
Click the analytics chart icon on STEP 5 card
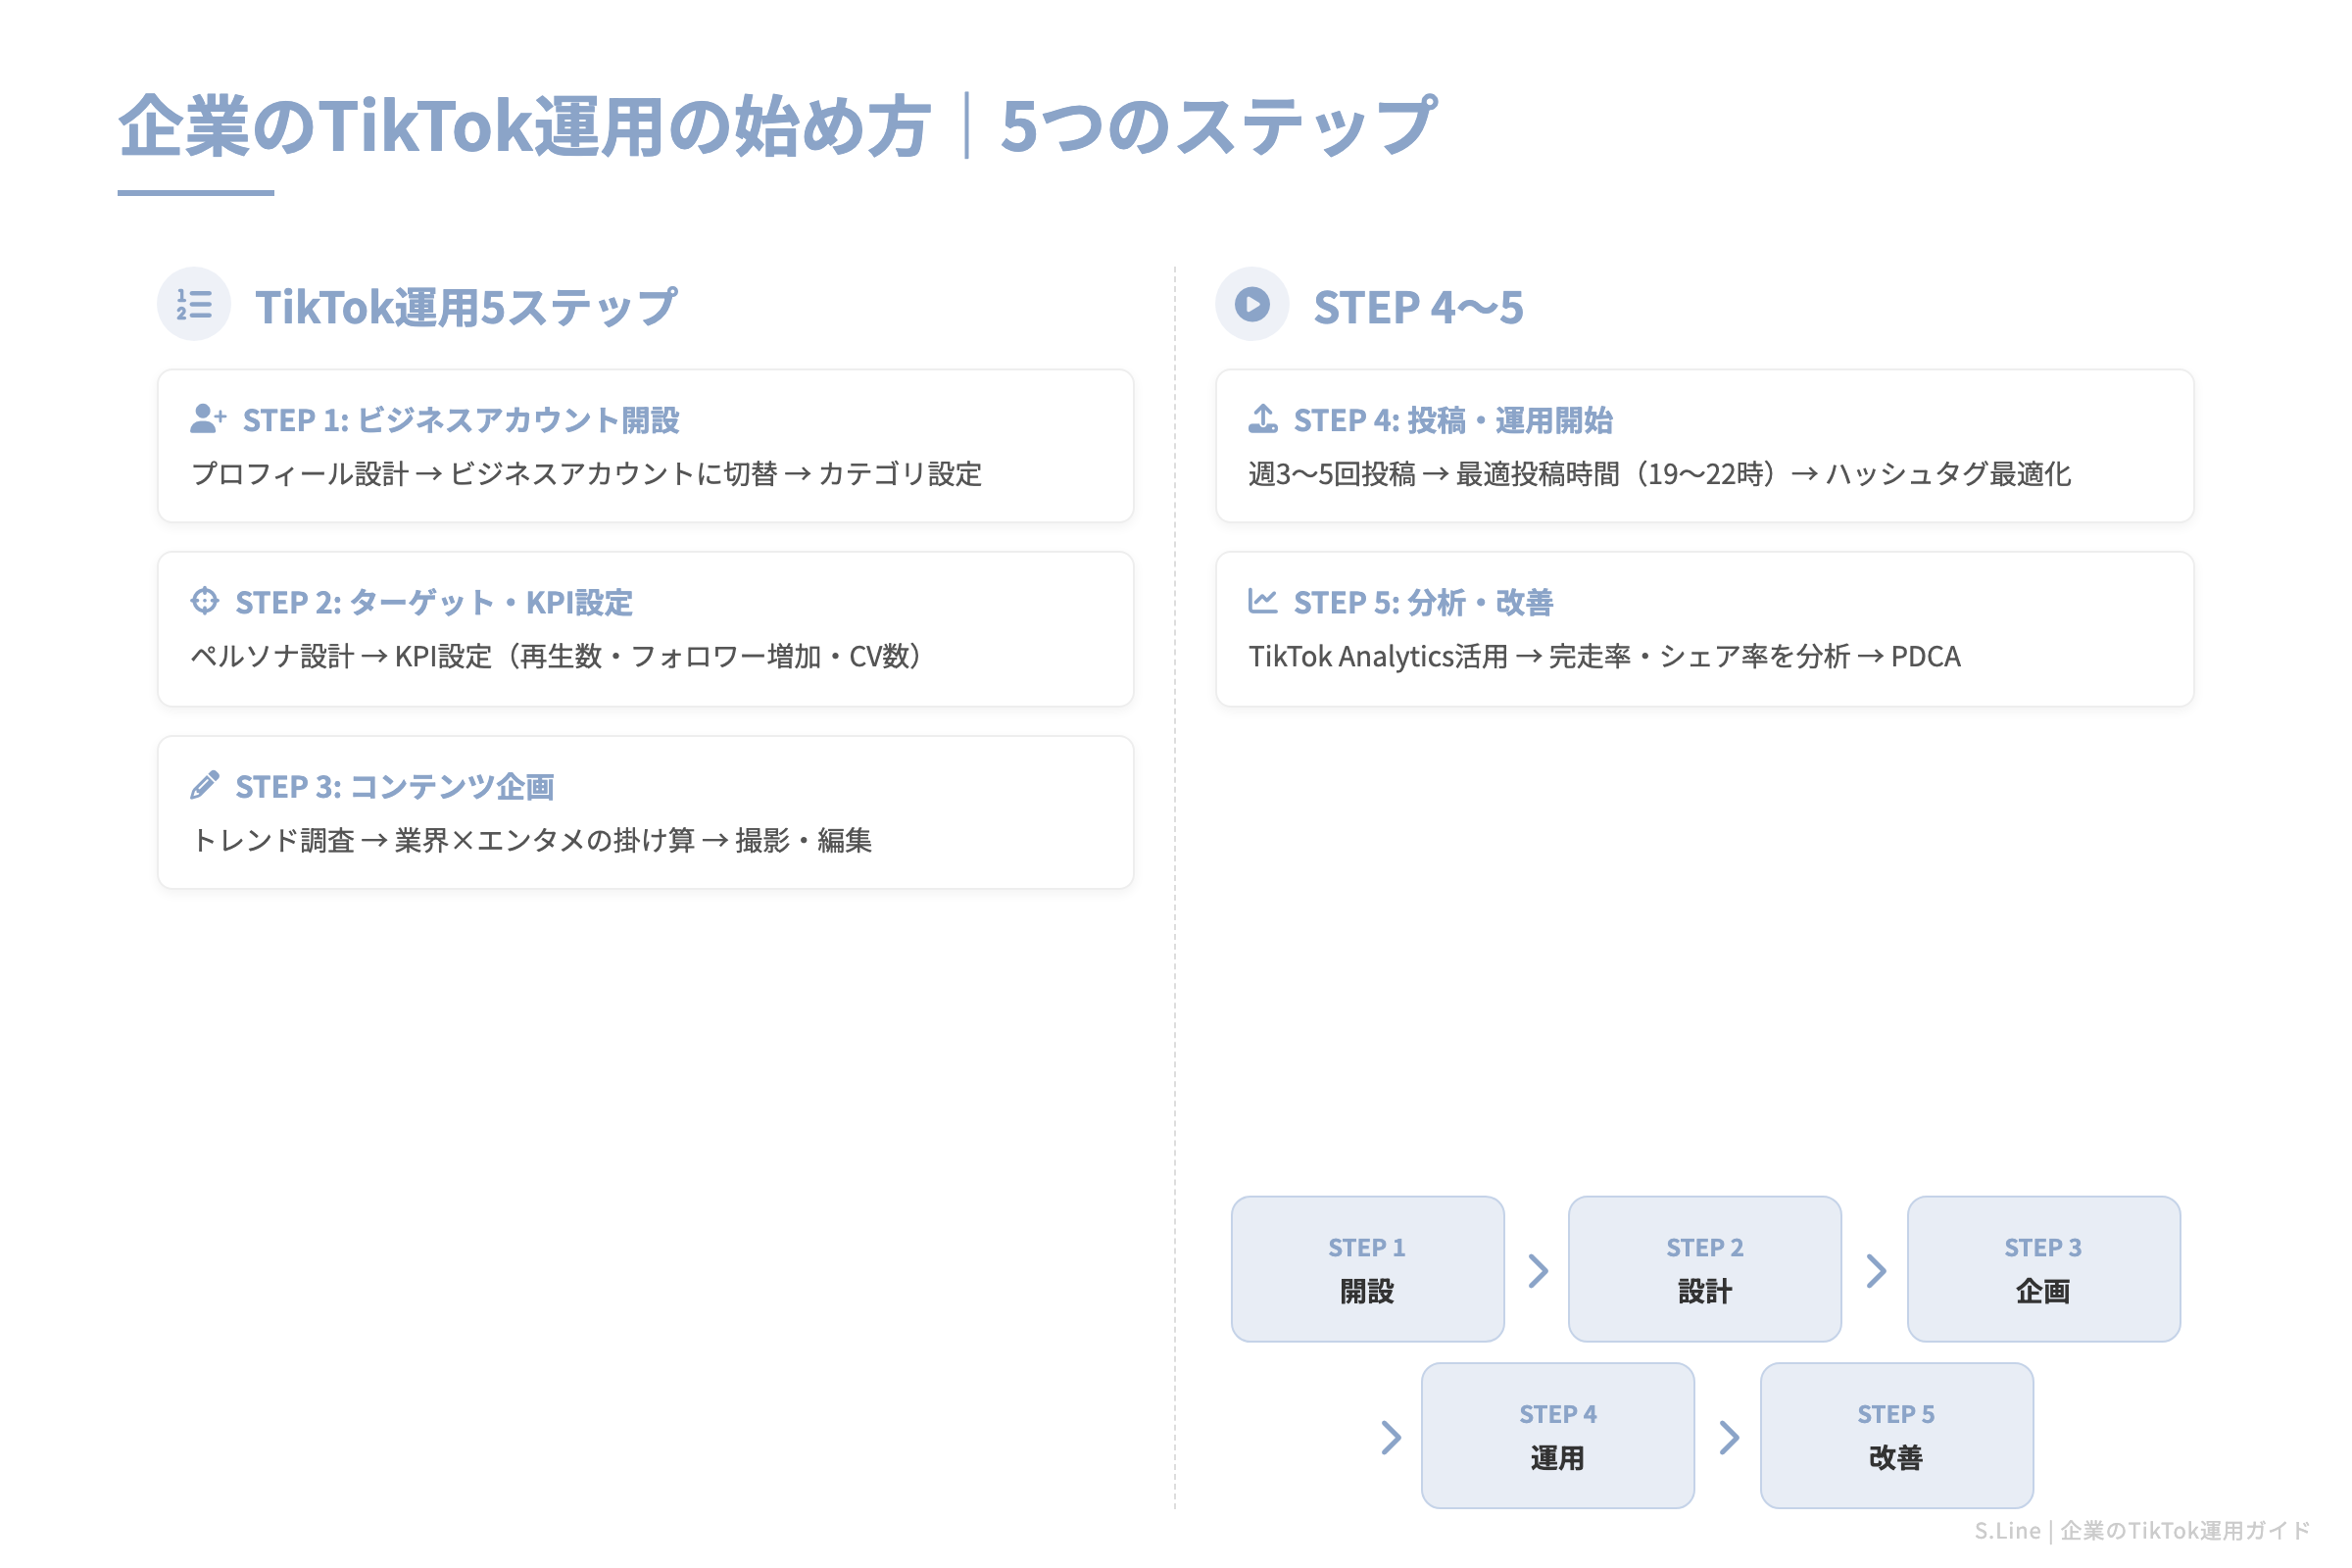click(x=1264, y=601)
